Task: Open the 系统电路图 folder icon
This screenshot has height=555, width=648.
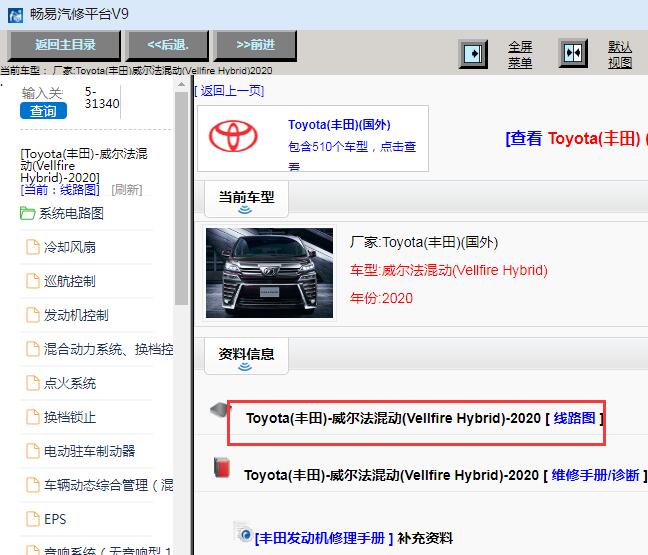Action: click(27, 213)
